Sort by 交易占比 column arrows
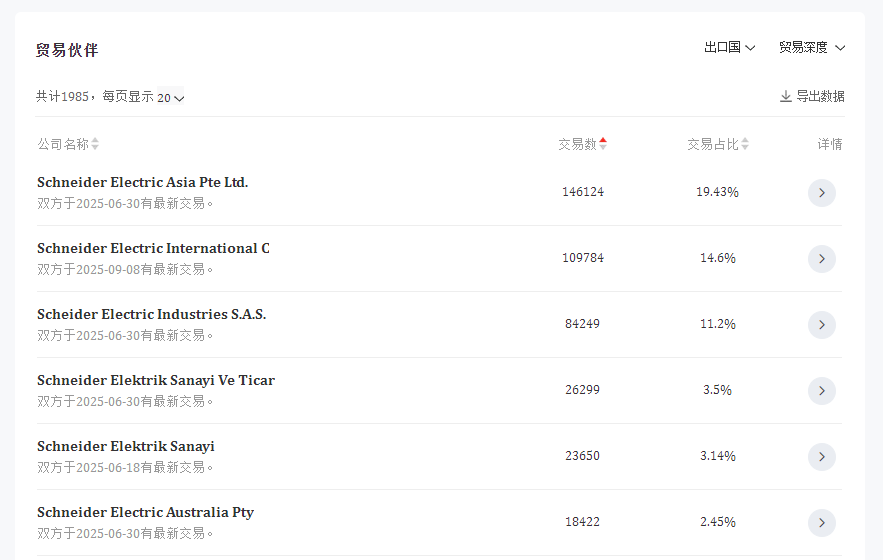 [745, 144]
